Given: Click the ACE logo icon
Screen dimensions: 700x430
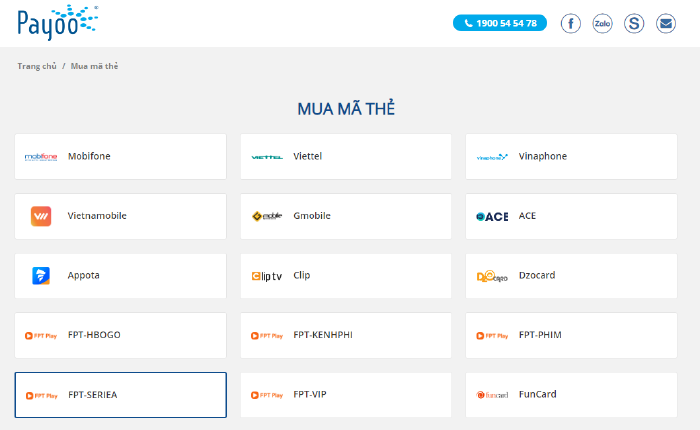Looking at the screenshot, I should [x=492, y=217].
